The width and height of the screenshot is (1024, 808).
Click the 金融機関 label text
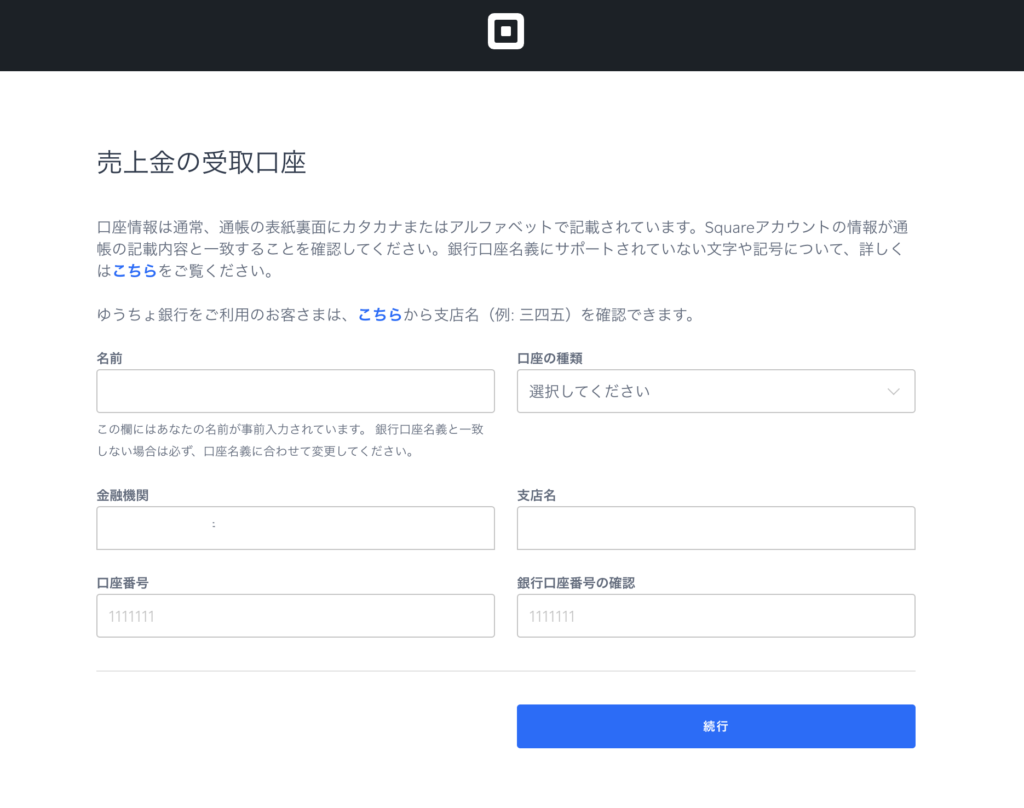(x=123, y=495)
